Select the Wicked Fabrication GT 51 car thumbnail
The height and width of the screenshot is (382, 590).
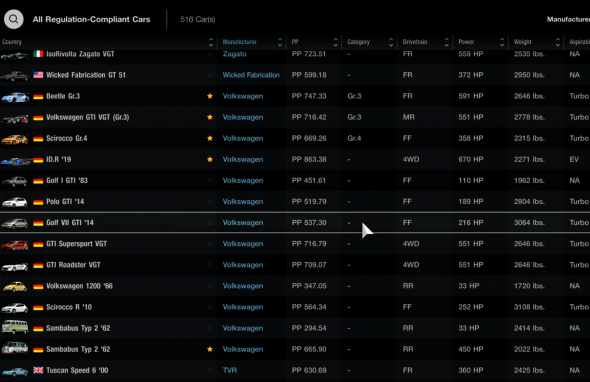[15, 76]
